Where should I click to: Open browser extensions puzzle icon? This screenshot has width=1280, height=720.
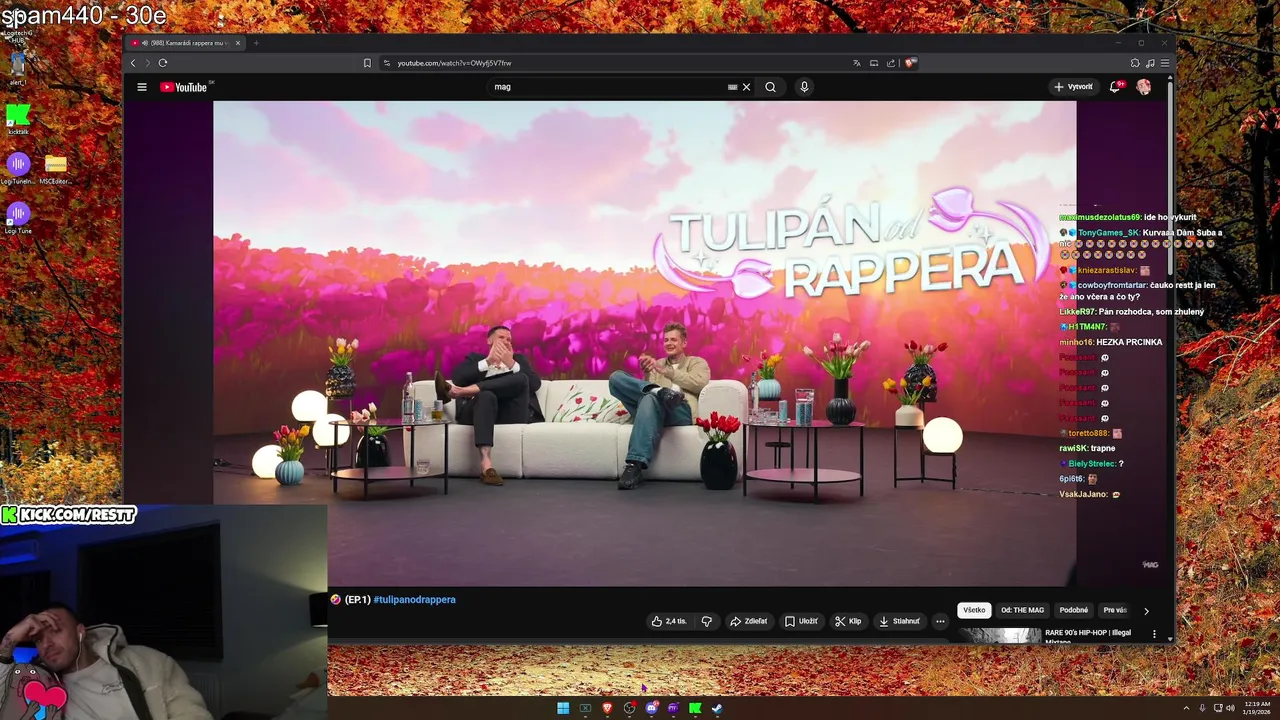[x=1135, y=63]
